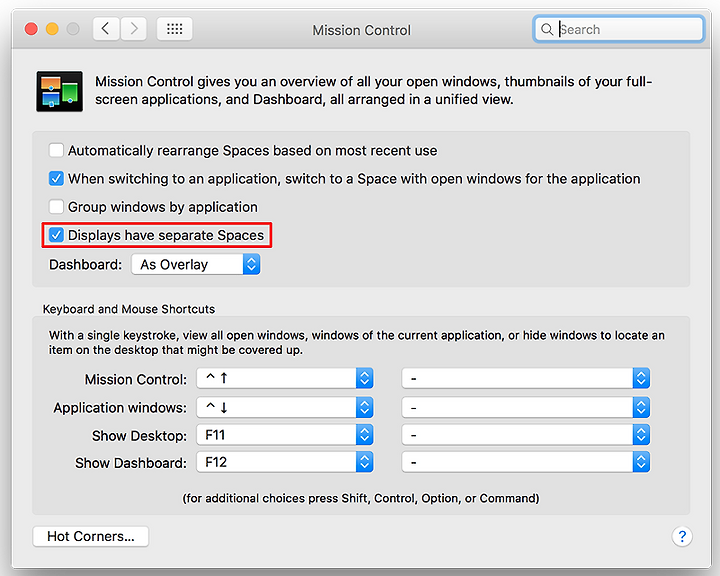
Task: Enable Automatically rearrange Spaces checkbox
Action: [x=56, y=150]
